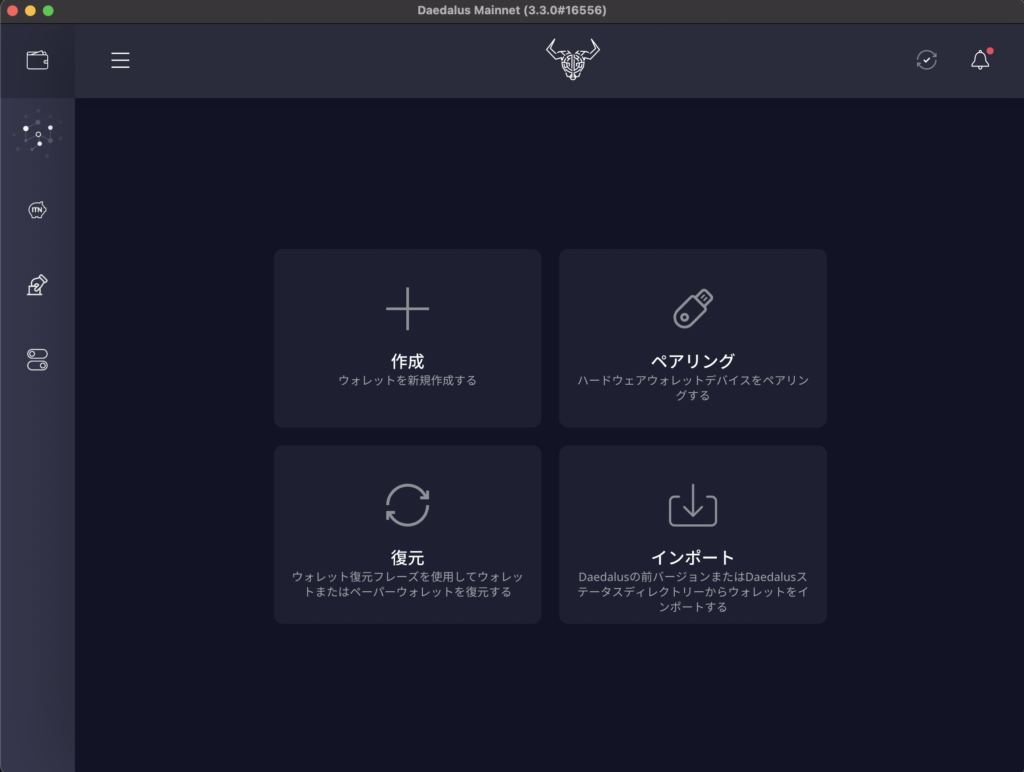Image resolution: width=1024 pixels, height=772 pixels.
Task: Toggle the hamburger menu for the sidebar
Action: pos(120,60)
